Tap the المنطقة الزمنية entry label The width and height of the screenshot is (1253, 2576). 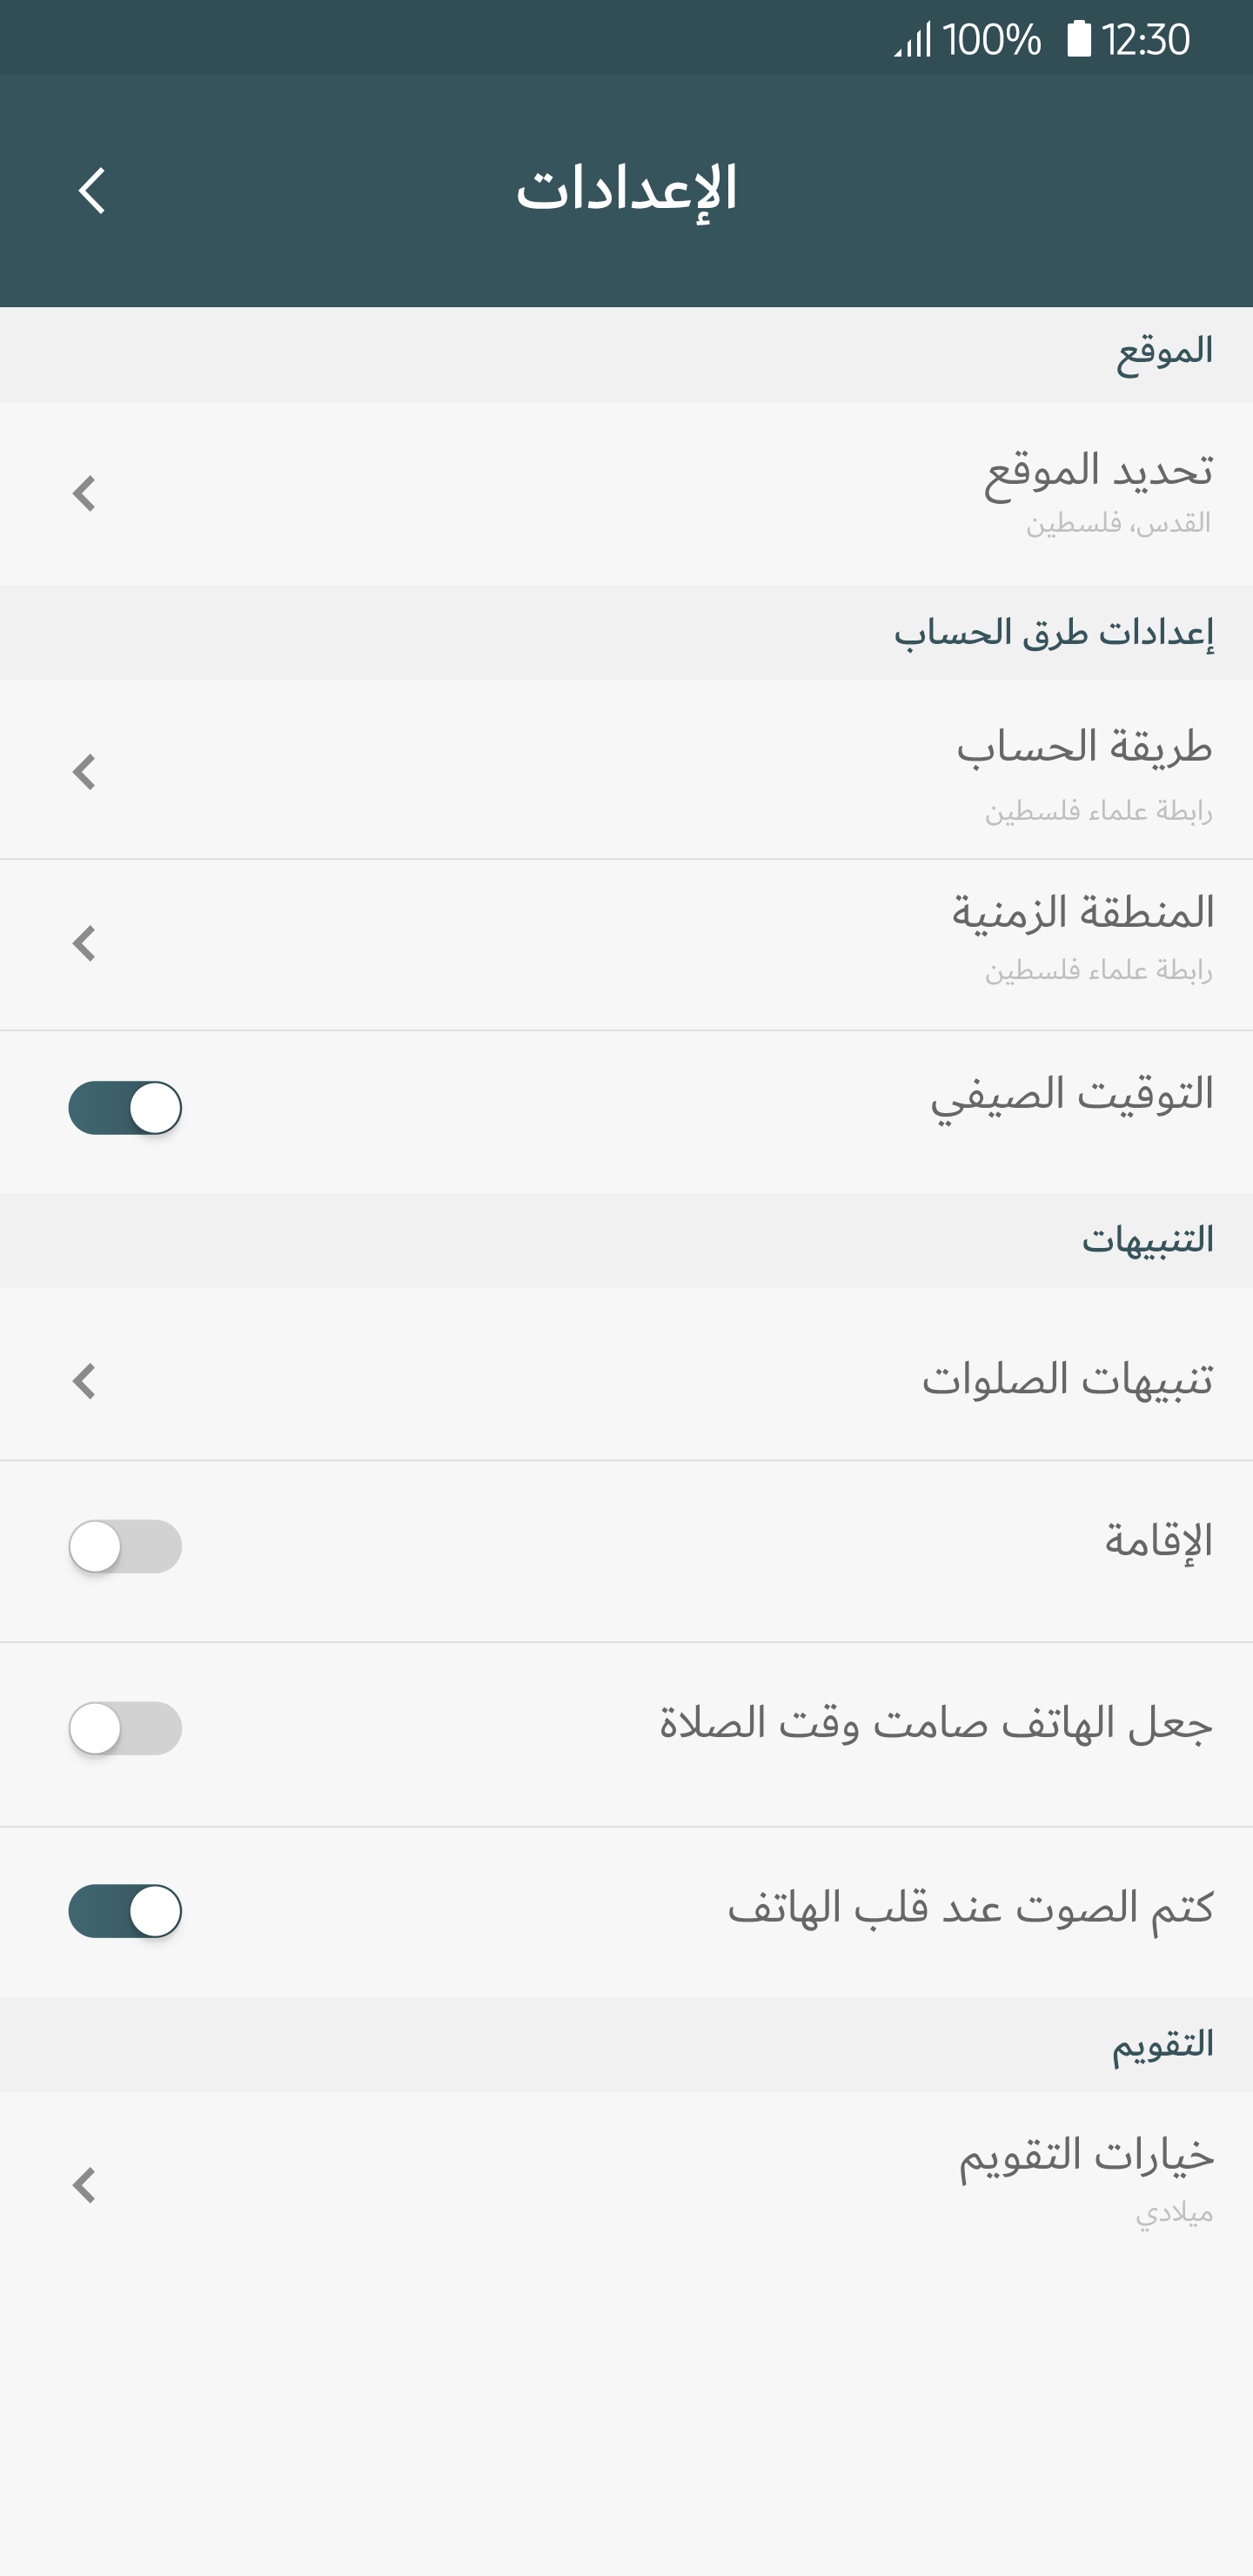(1082, 913)
